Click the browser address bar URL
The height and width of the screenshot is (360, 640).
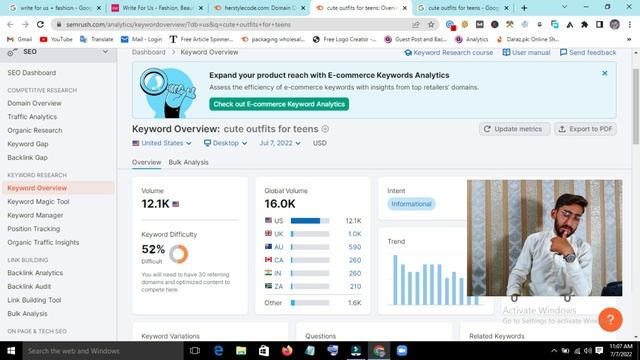point(178,24)
